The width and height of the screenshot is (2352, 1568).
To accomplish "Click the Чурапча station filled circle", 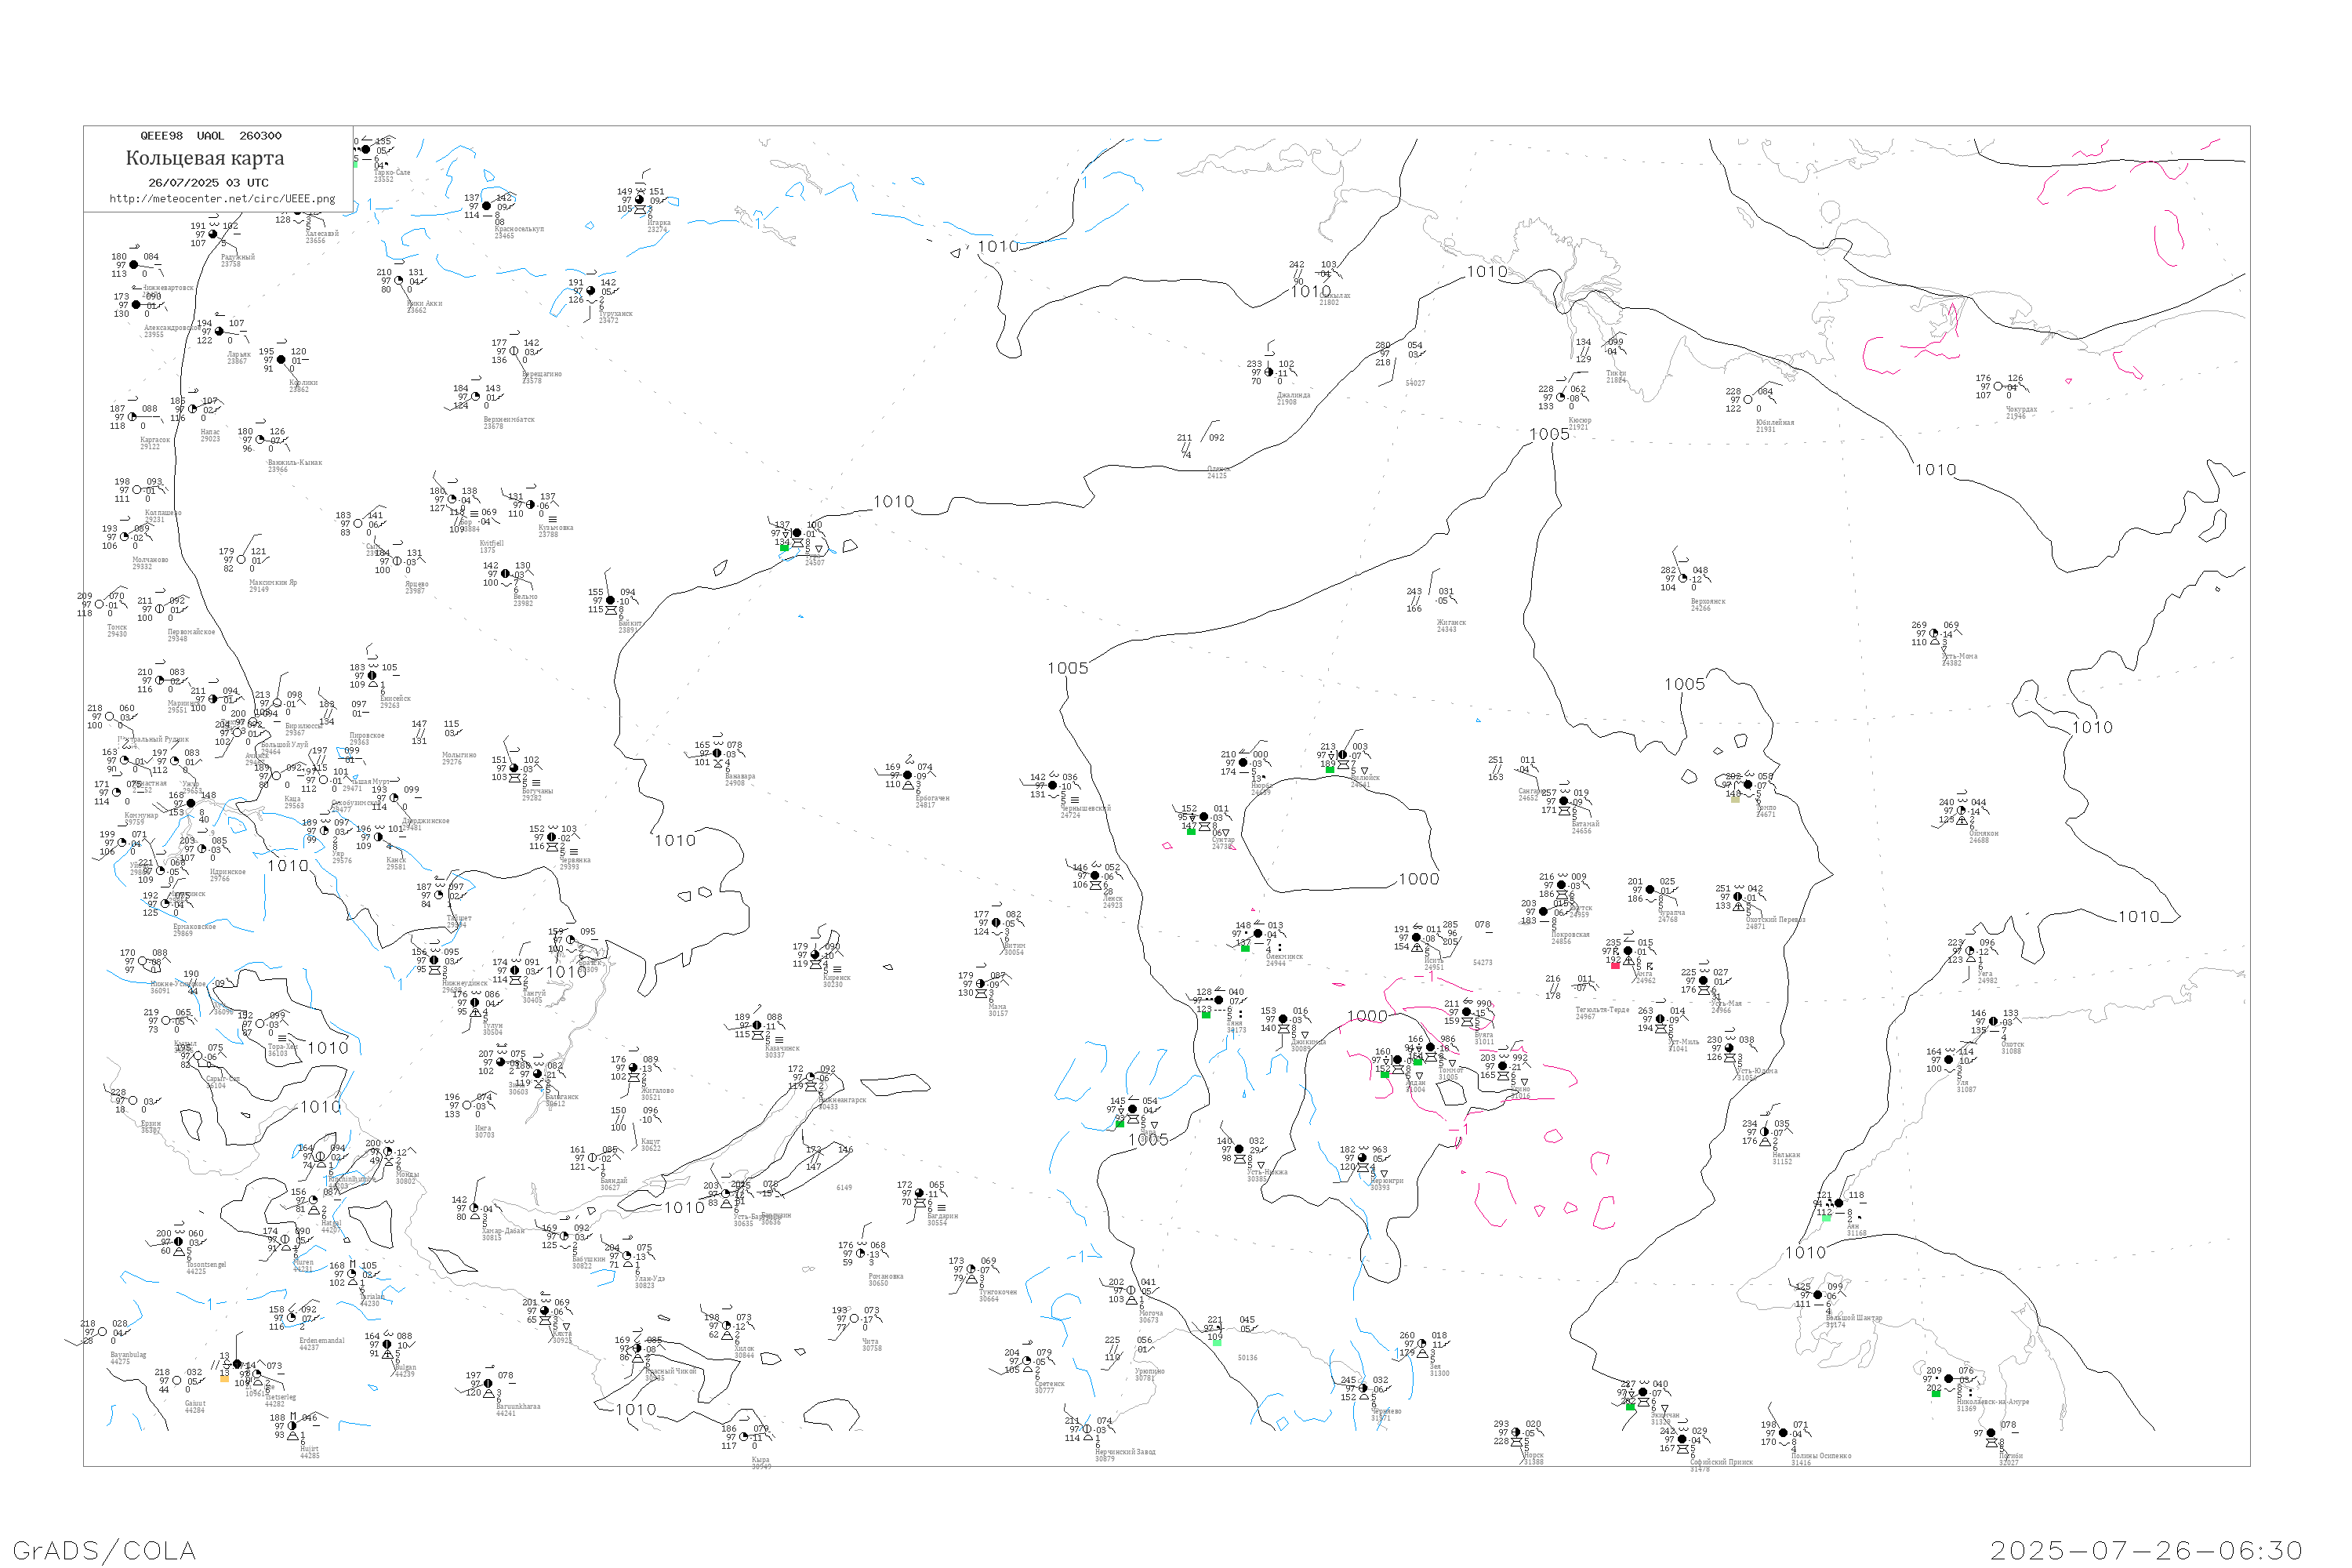I will 1650,890.
